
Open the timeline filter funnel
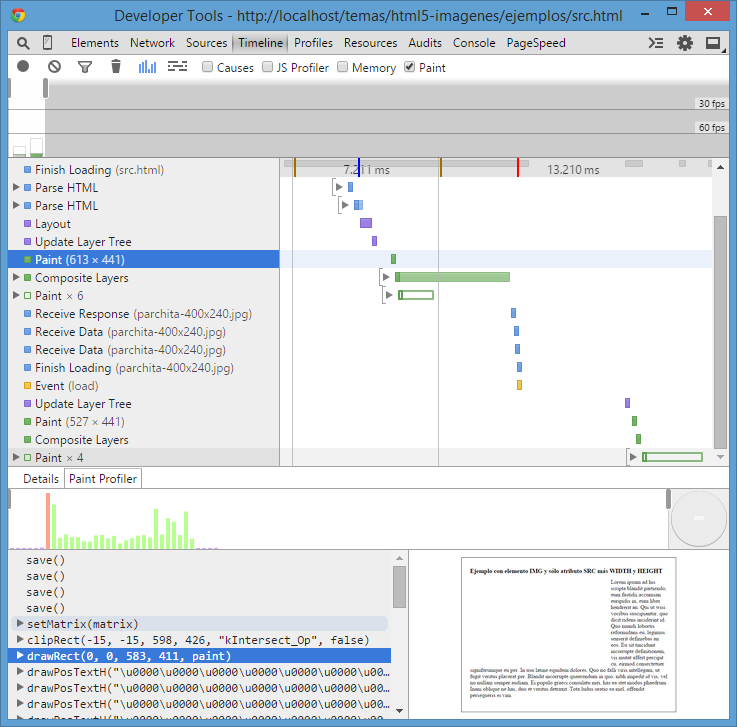85,67
